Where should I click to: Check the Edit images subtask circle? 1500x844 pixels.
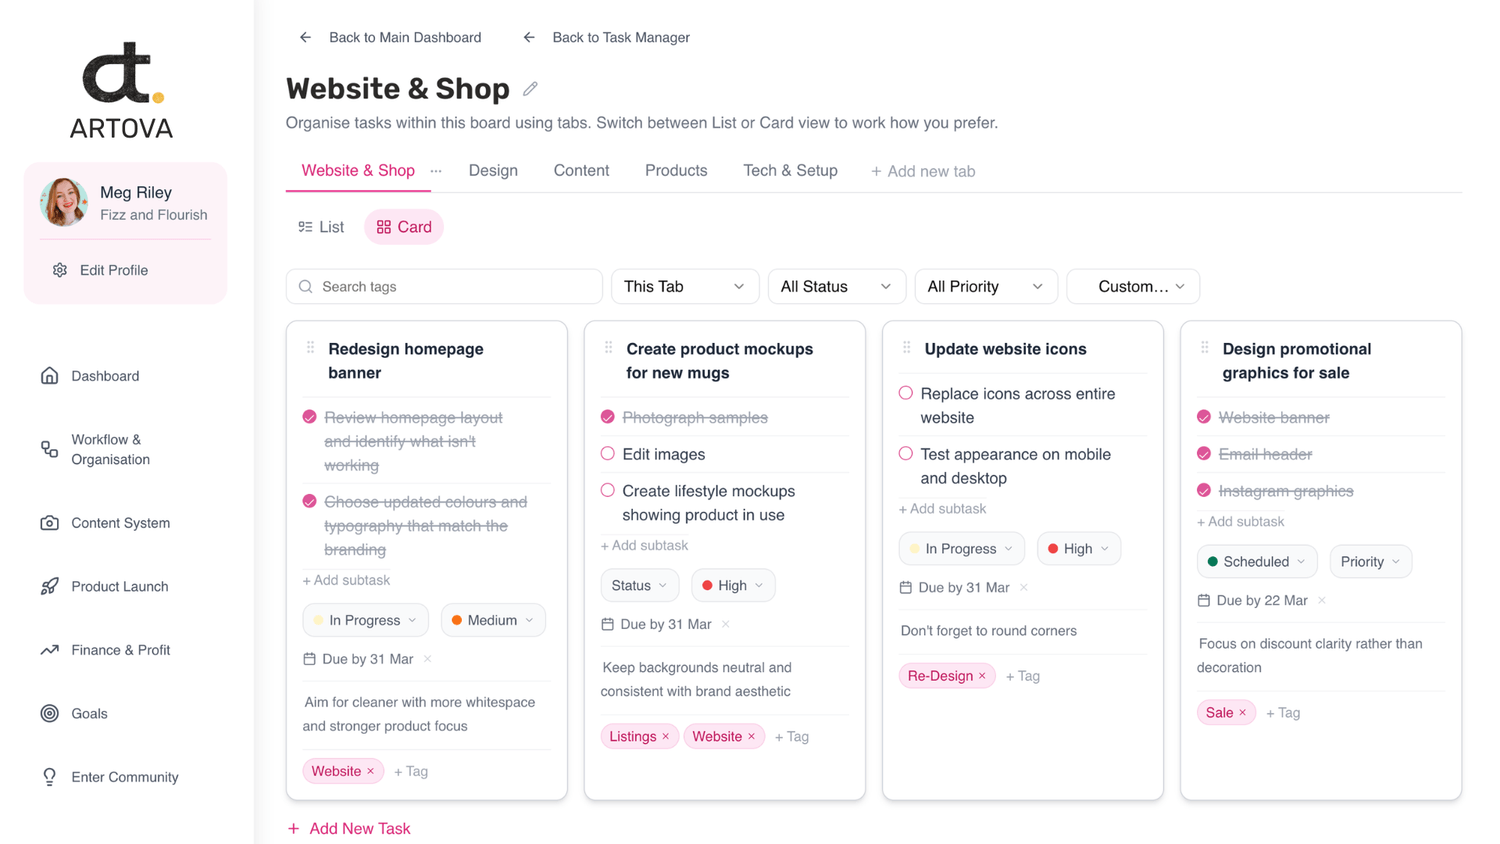[x=608, y=454]
